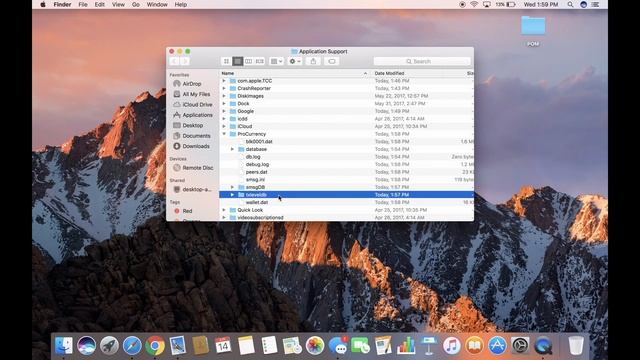640x360 pixels.
Task: Open the View menu
Action: tap(118, 4)
